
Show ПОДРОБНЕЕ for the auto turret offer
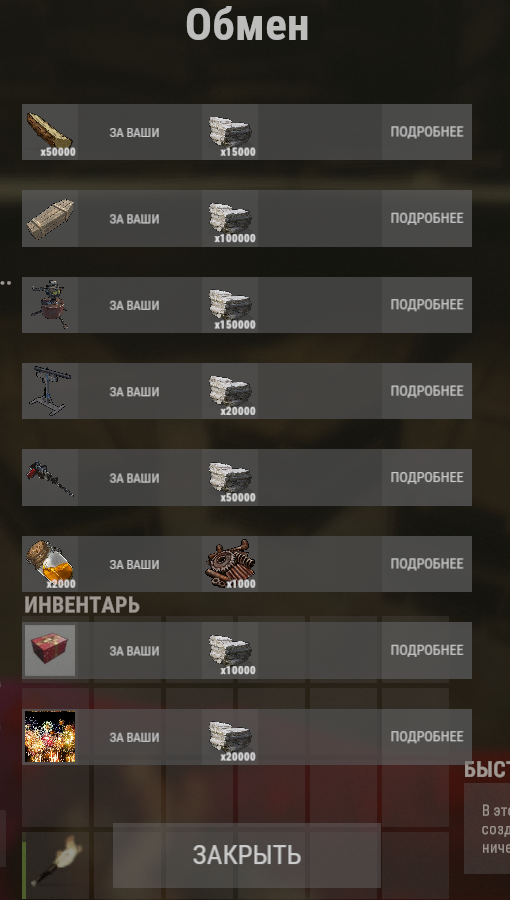point(427,305)
